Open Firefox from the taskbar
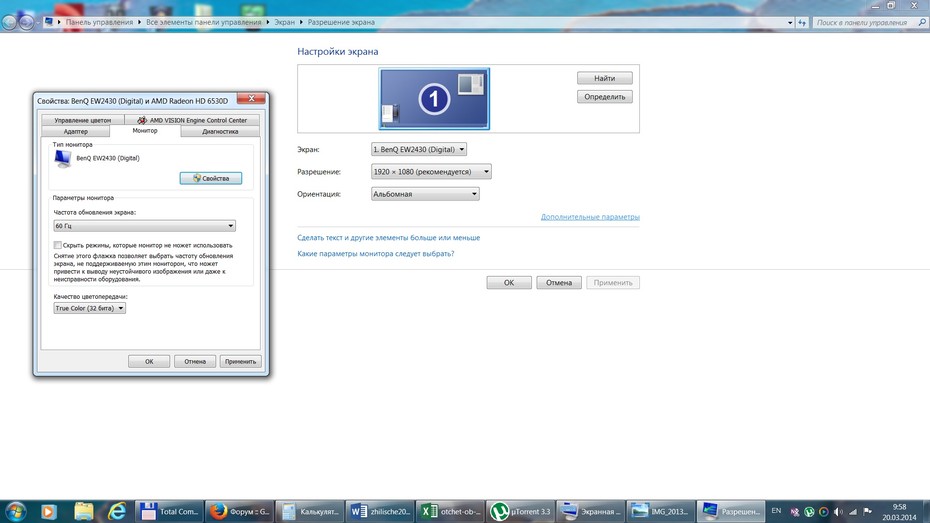Viewport: 930px width, 523px height. pos(240,511)
